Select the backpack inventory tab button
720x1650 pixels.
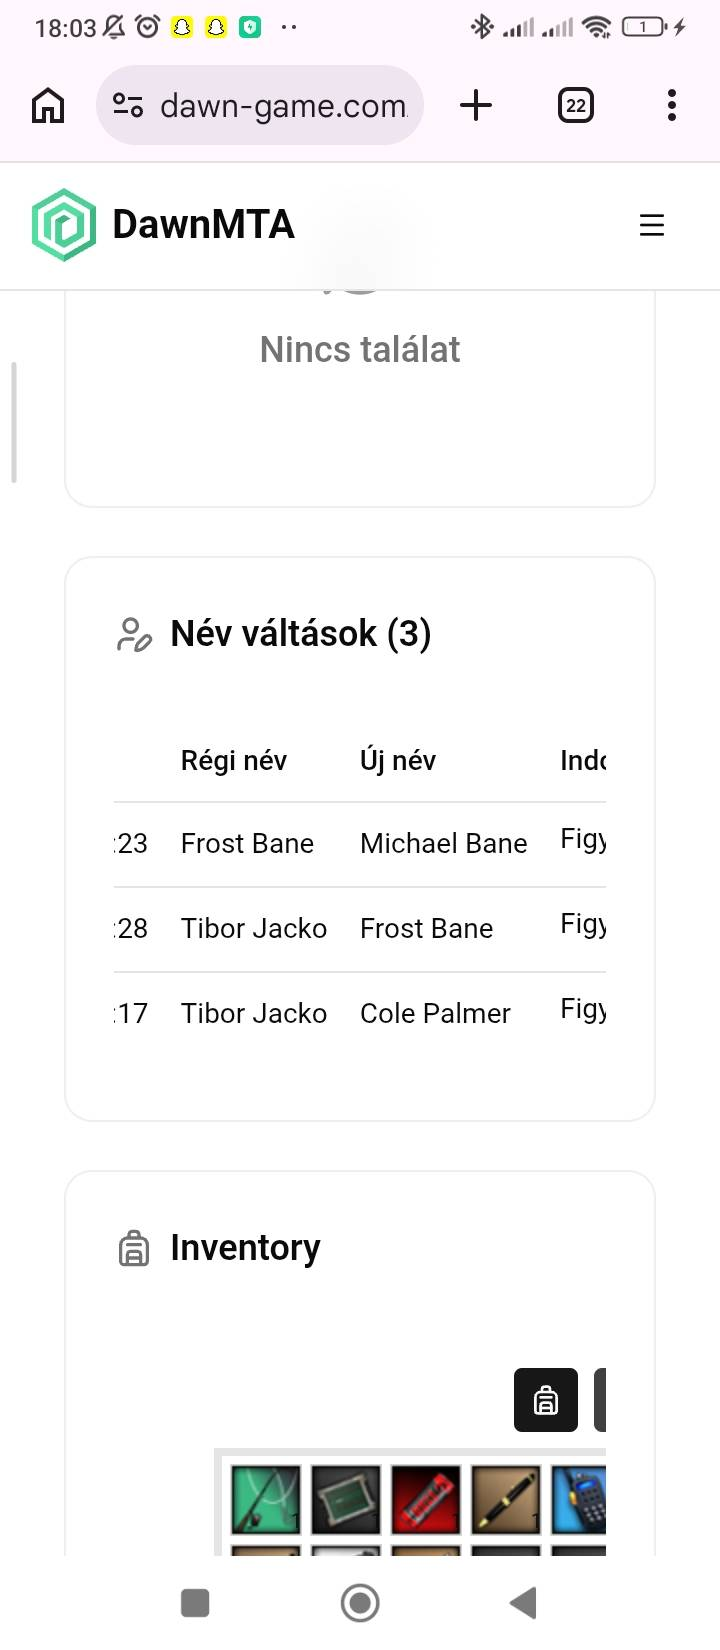click(545, 1399)
